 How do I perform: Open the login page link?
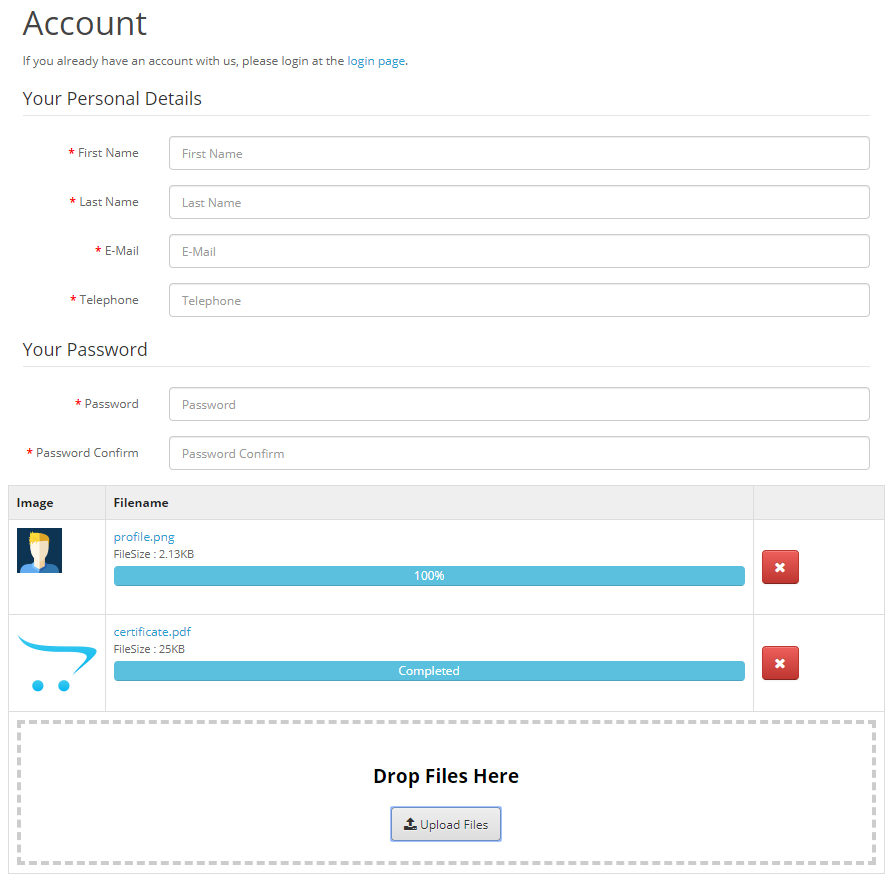click(376, 61)
